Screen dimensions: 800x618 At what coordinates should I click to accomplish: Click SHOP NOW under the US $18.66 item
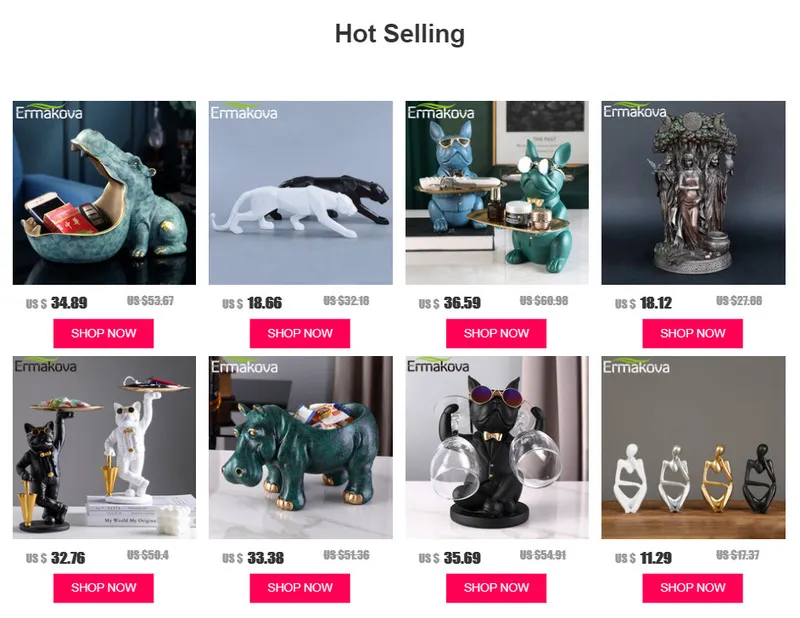(x=300, y=333)
